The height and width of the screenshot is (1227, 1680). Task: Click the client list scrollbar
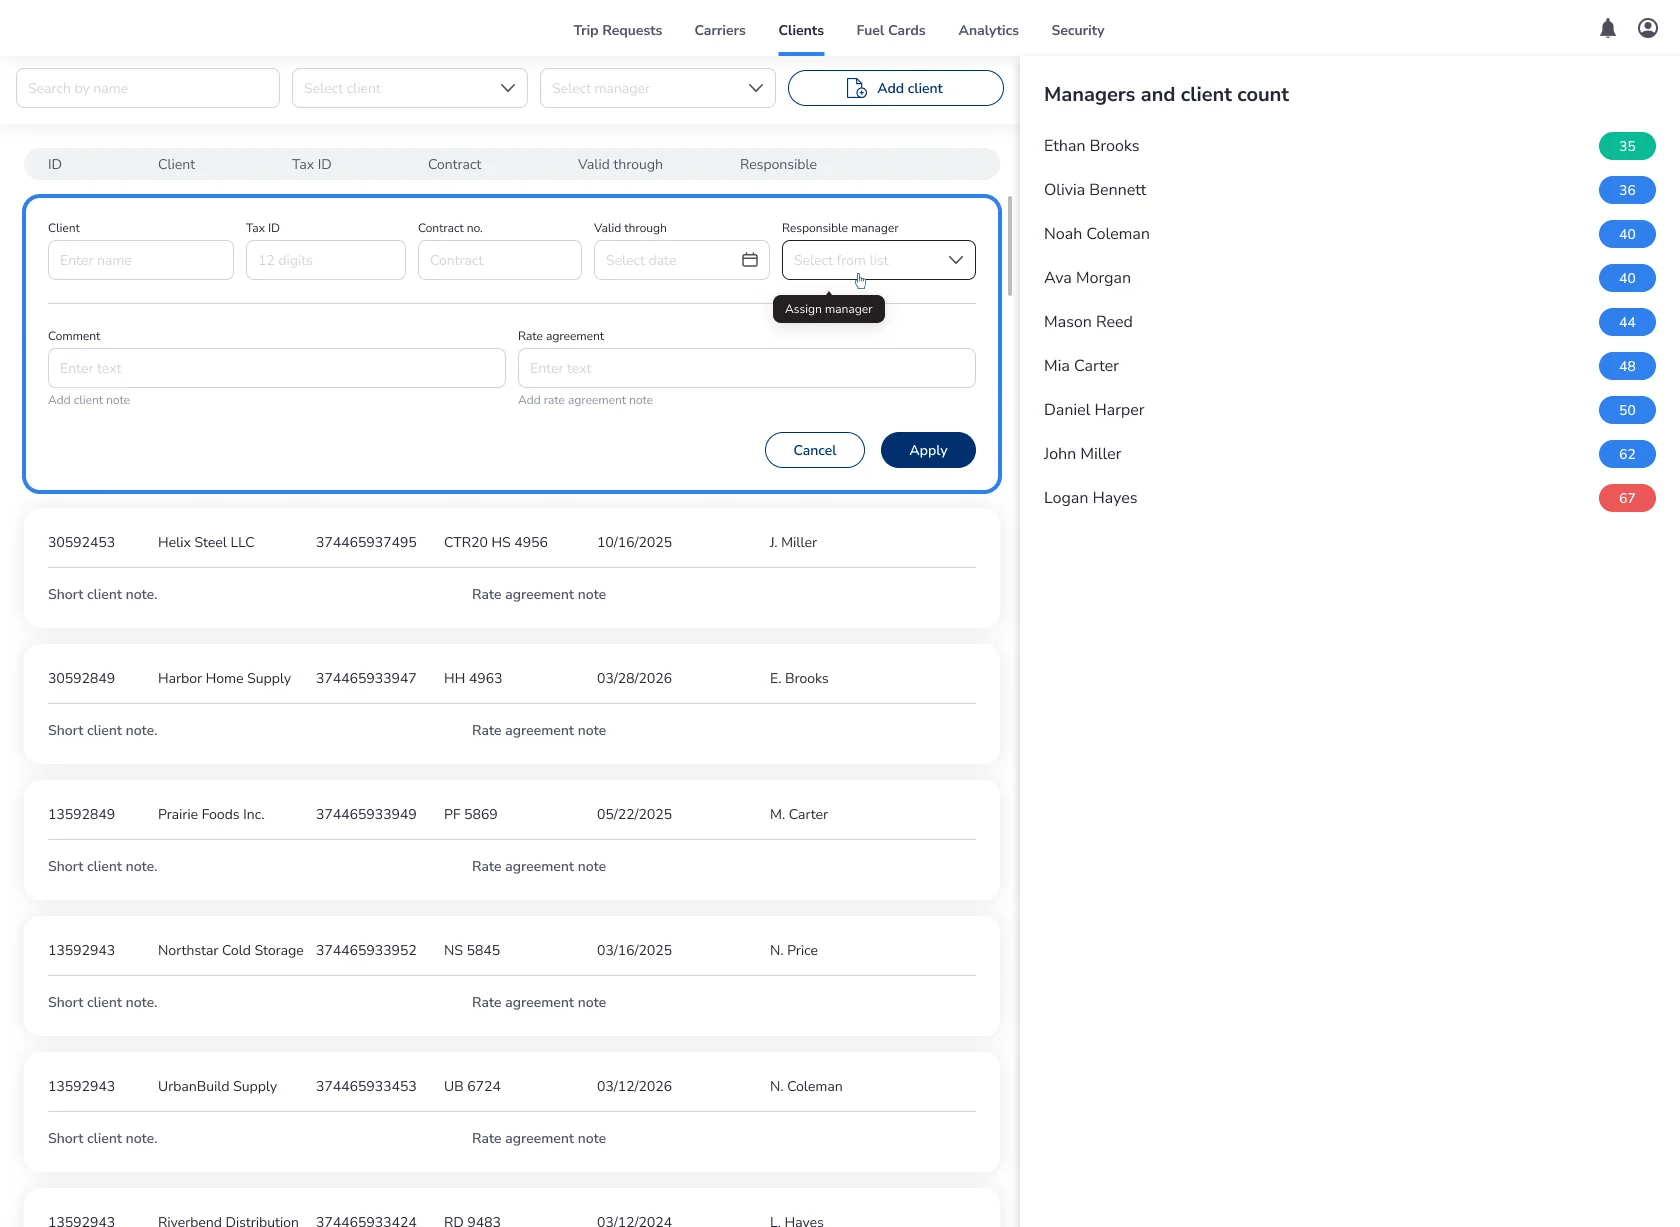tap(1010, 246)
